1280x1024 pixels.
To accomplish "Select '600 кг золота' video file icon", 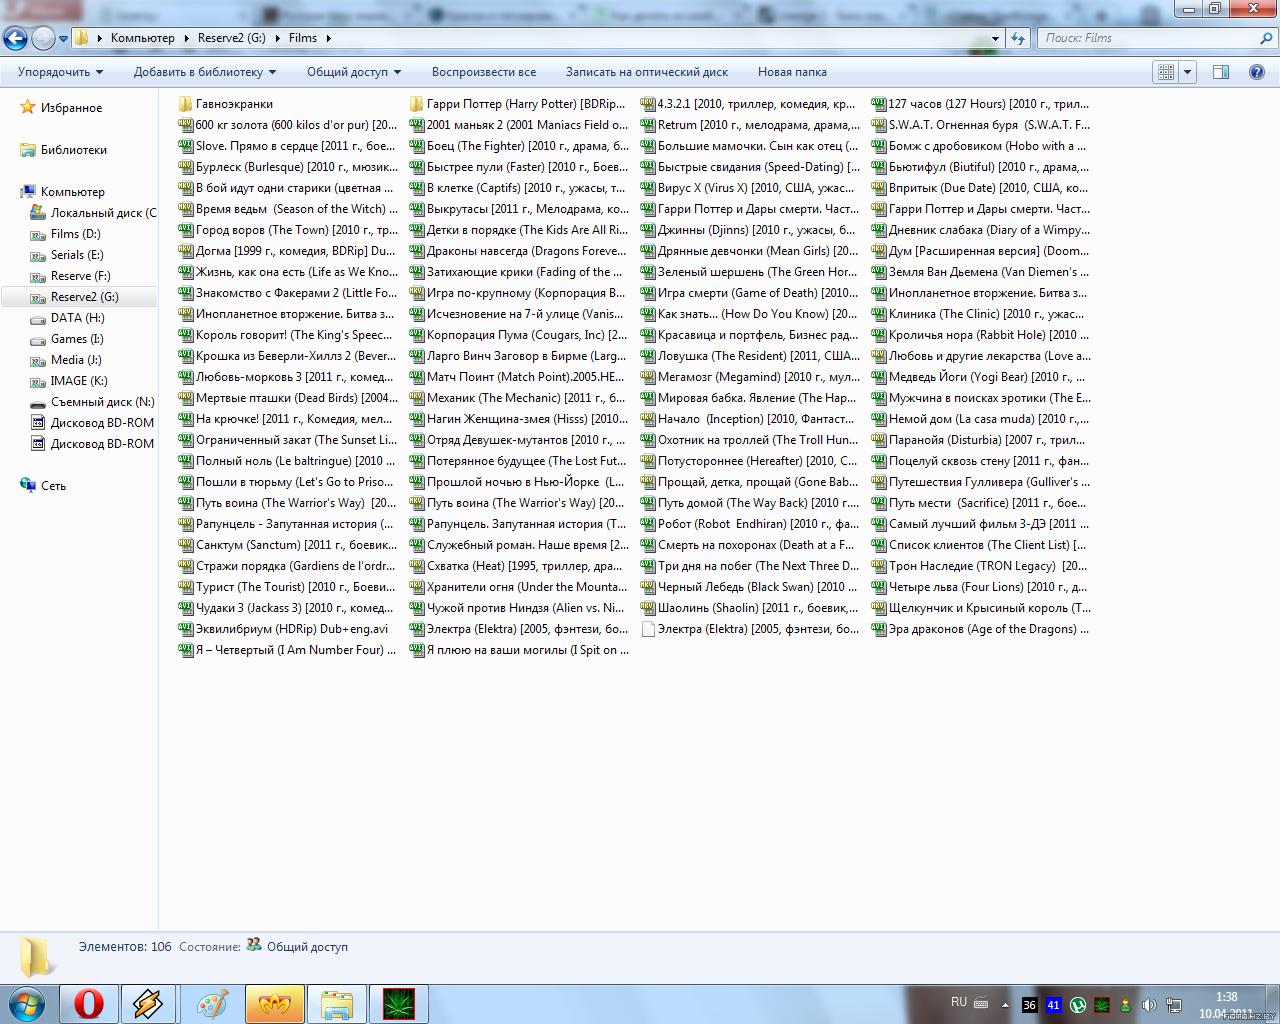I will click(x=185, y=125).
